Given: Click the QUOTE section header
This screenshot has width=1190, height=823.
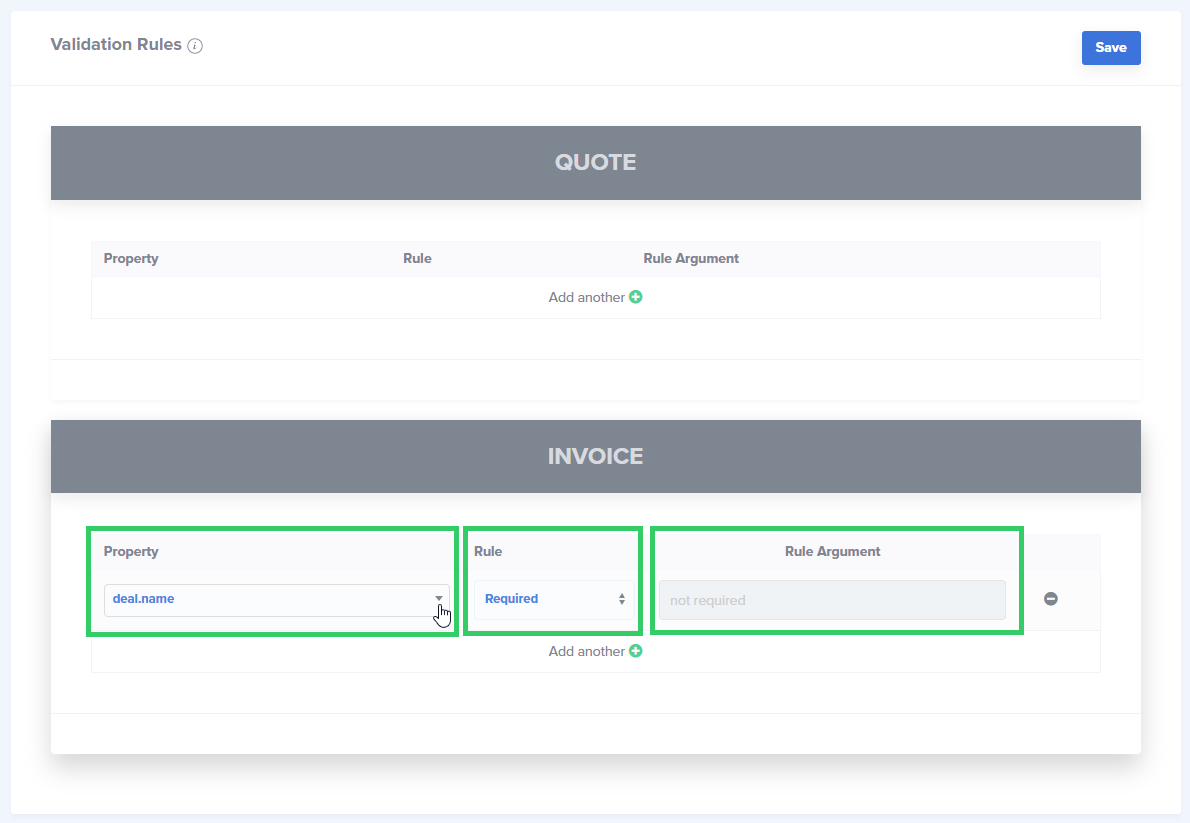Looking at the screenshot, I should tap(595, 161).
